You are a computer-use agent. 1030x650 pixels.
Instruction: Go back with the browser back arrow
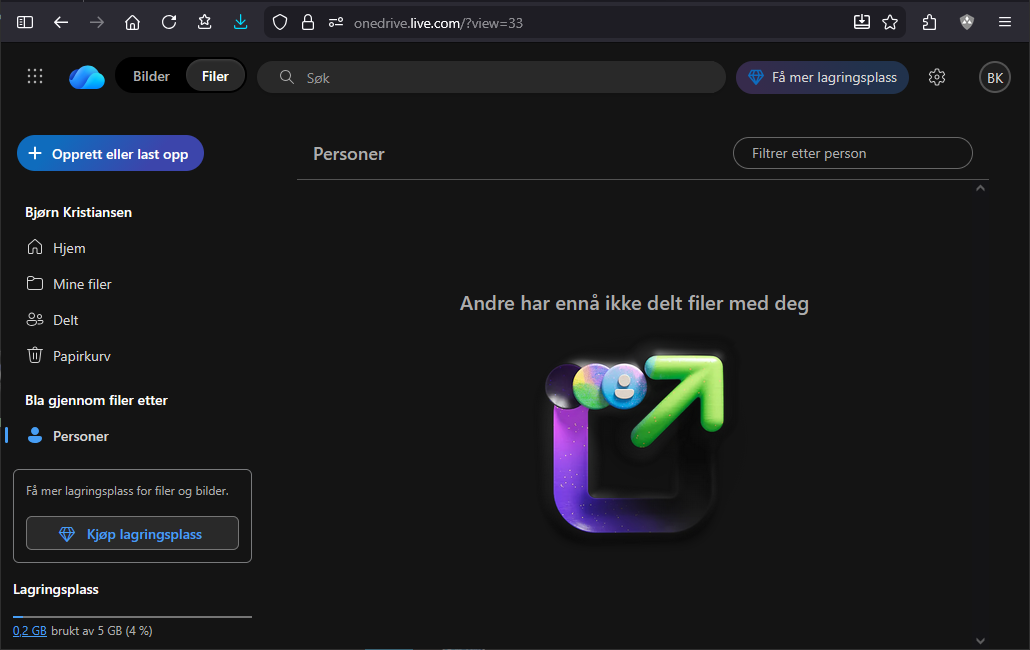(x=61, y=22)
